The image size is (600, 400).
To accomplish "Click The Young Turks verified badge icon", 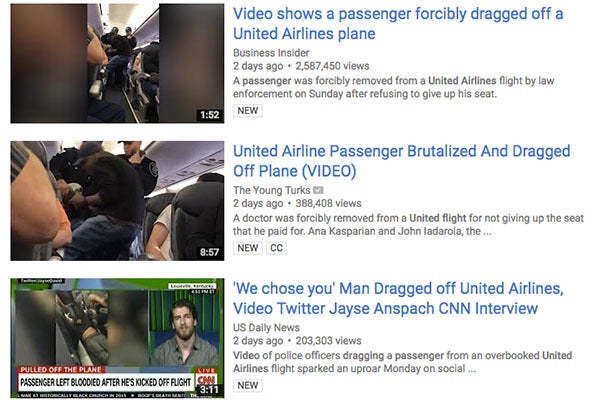I will pos(318,190).
